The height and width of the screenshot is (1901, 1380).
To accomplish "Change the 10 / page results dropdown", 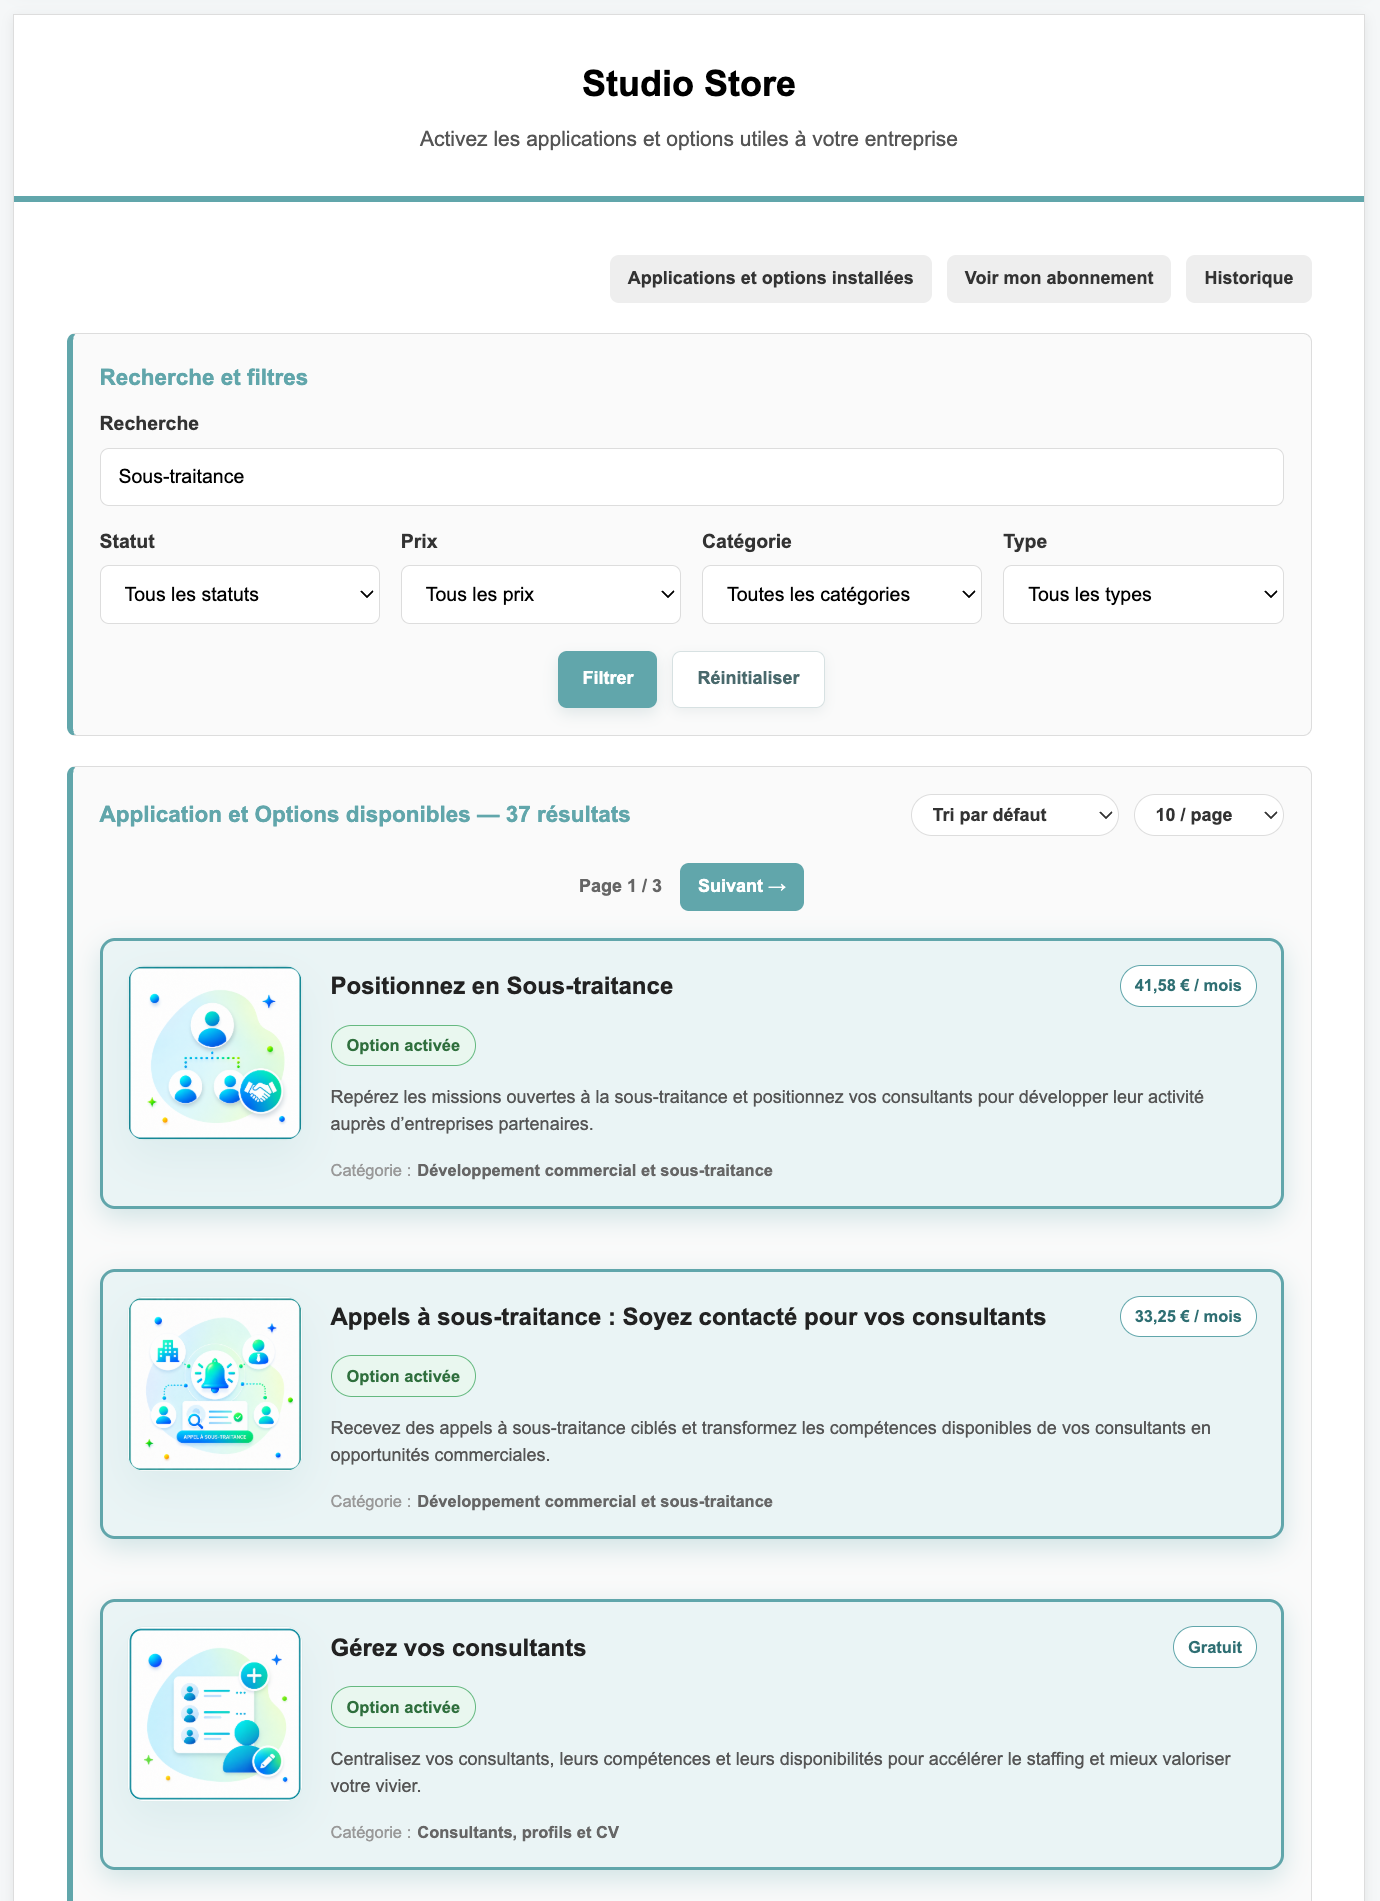I will [1209, 815].
